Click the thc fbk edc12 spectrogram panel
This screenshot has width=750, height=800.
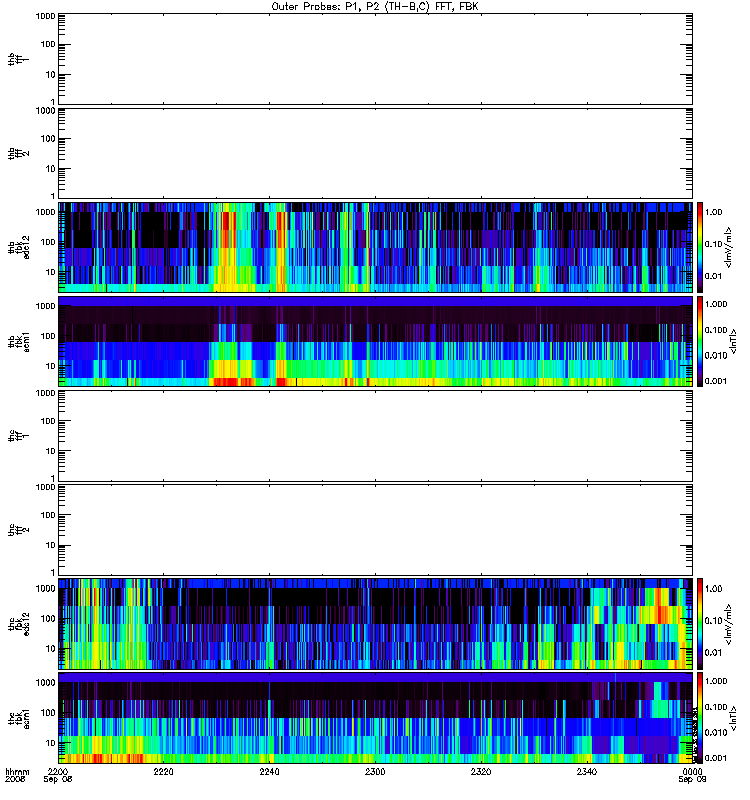[376, 624]
